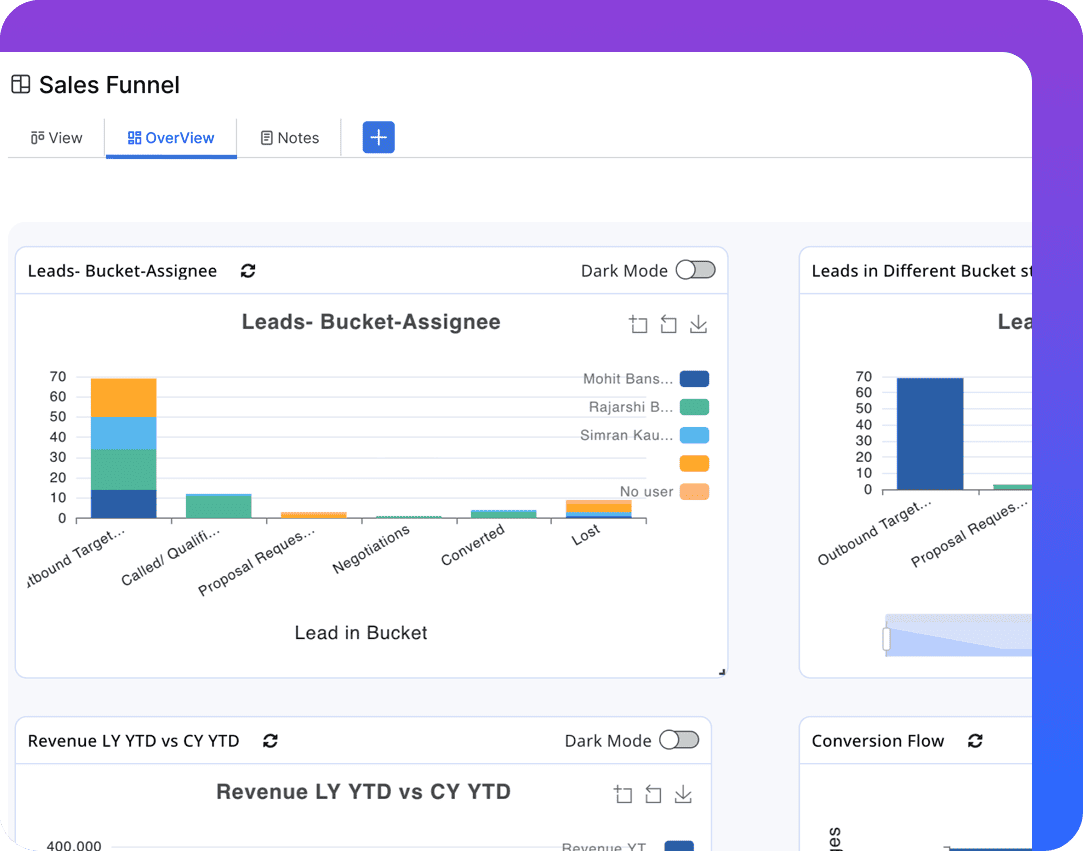Viewport: 1083px width, 851px height.
Task: Click the Called/ Qualifi... bar
Action: point(219,506)
